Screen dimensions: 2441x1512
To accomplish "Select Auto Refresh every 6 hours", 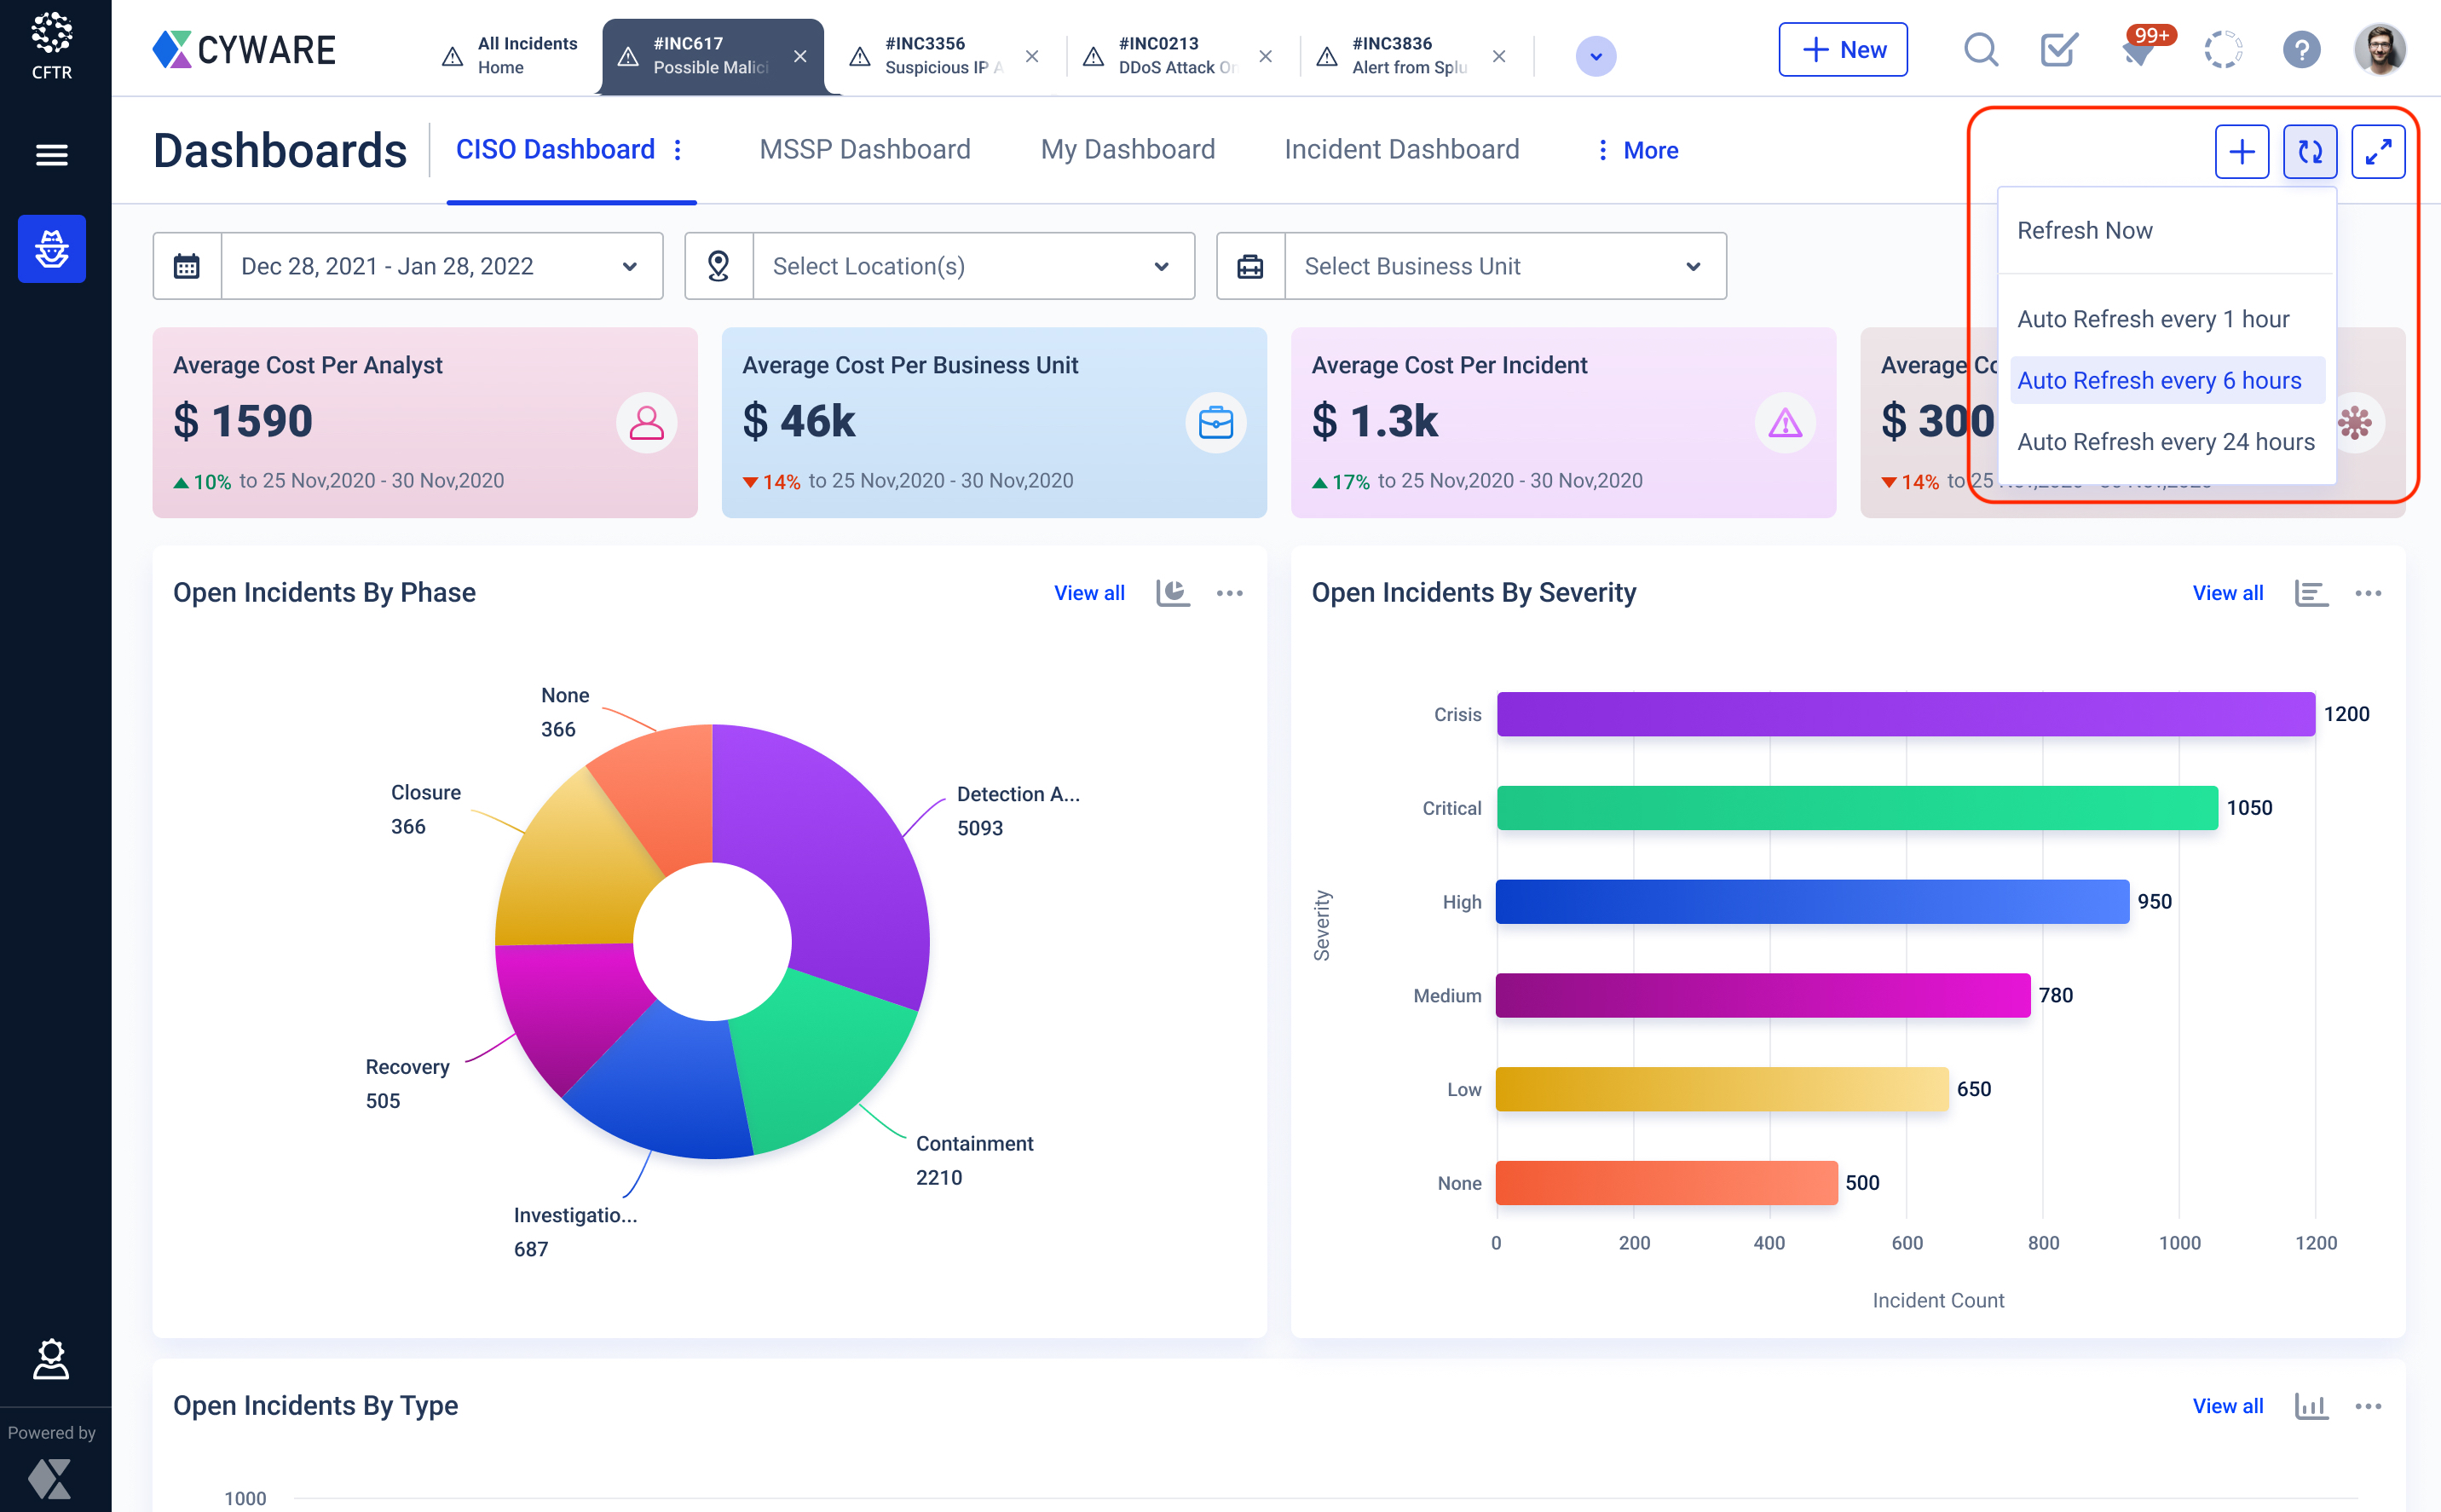I will [2159, 380].
